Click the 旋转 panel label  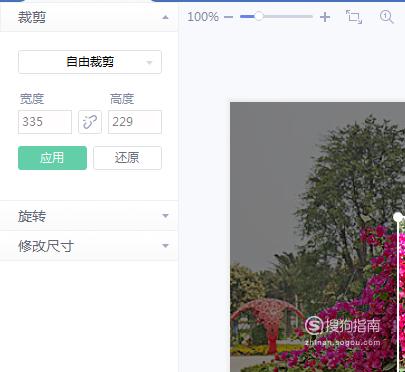click(32, 216)
